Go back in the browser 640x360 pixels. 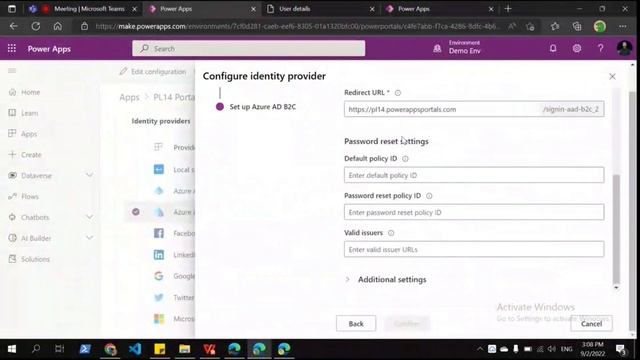tap(13, 27)
